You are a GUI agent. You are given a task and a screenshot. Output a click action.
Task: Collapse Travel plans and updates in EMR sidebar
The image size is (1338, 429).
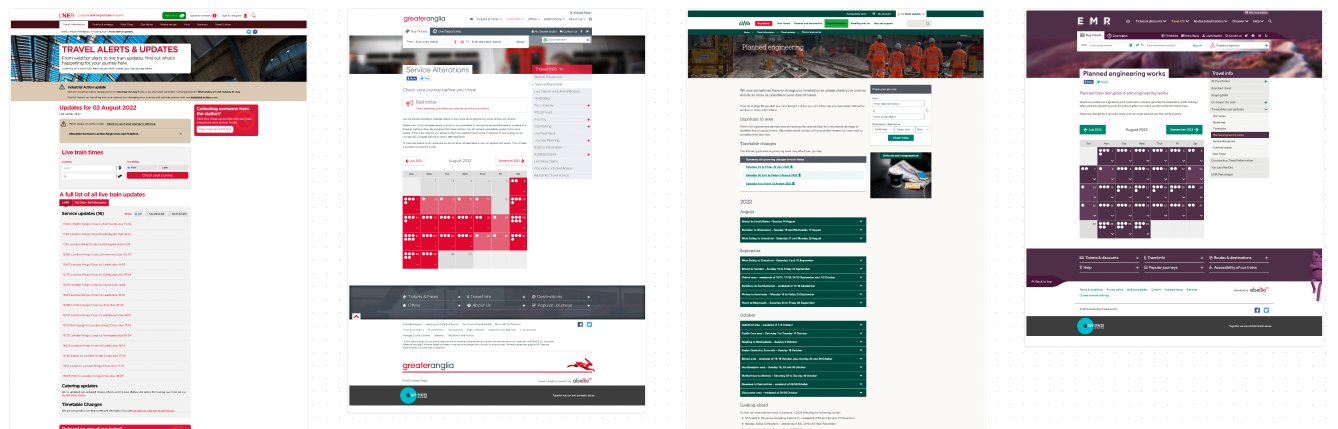click(x=1266, y=109)
